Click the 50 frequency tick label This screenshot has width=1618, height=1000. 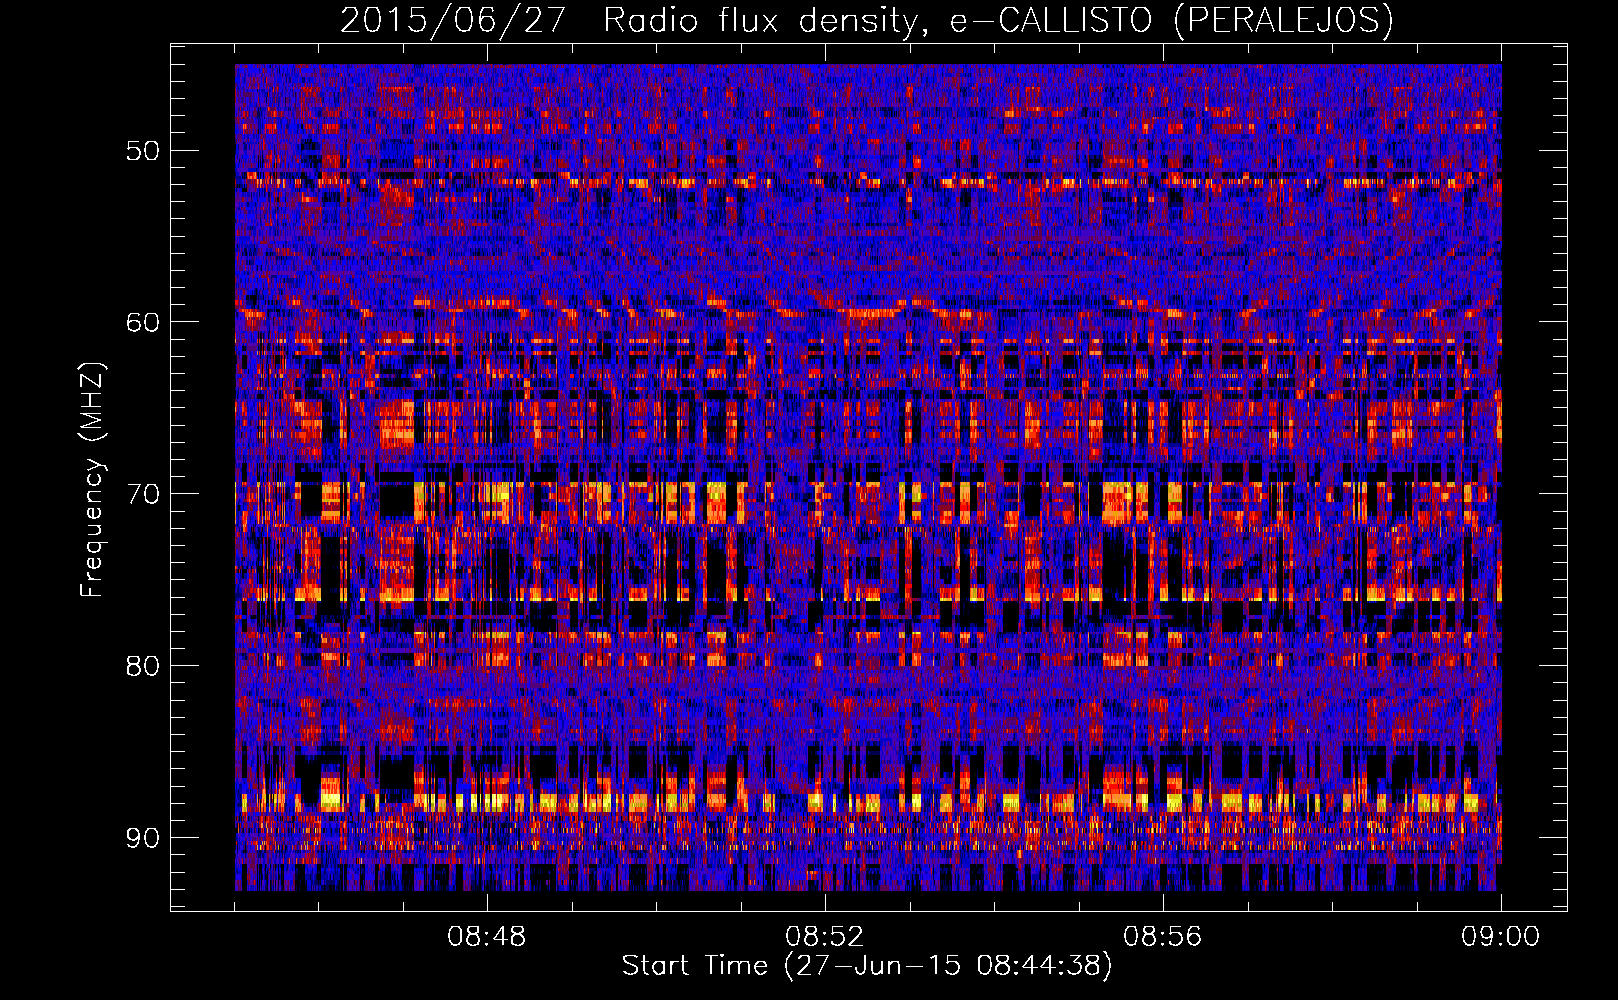click(143, 151)
